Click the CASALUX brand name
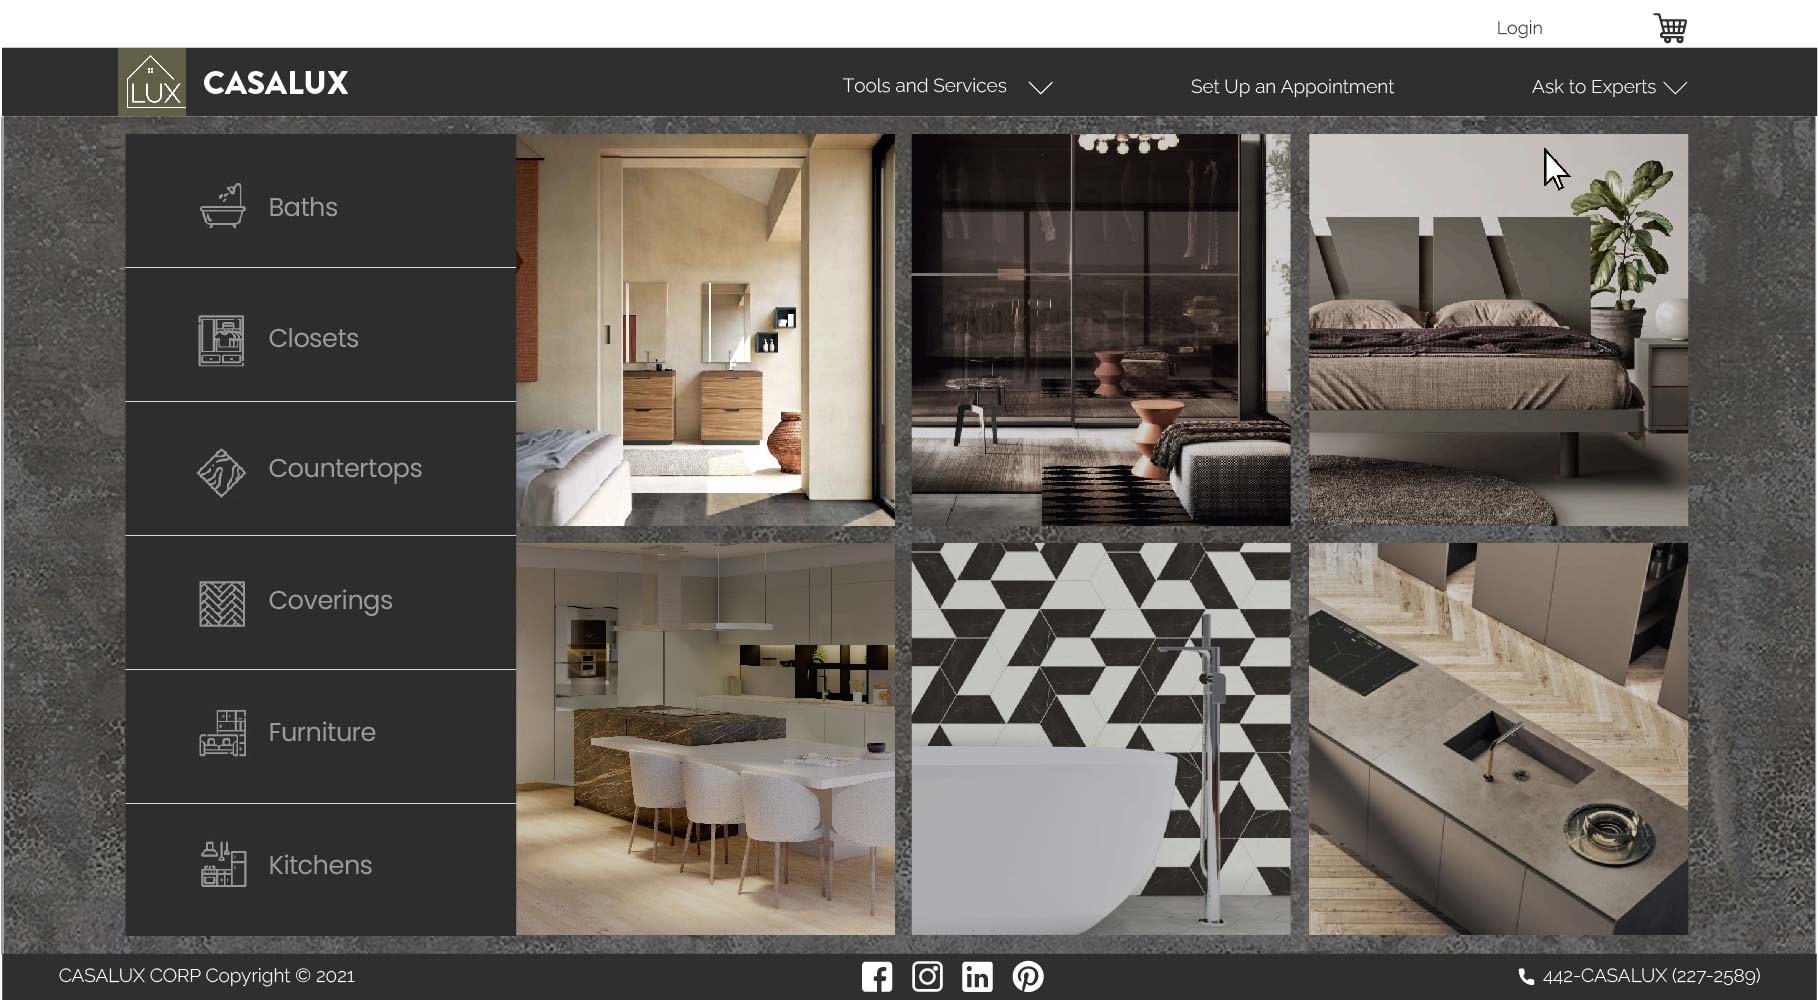1818x1000 pixels. pyautogui.click(x=276, y=82)
